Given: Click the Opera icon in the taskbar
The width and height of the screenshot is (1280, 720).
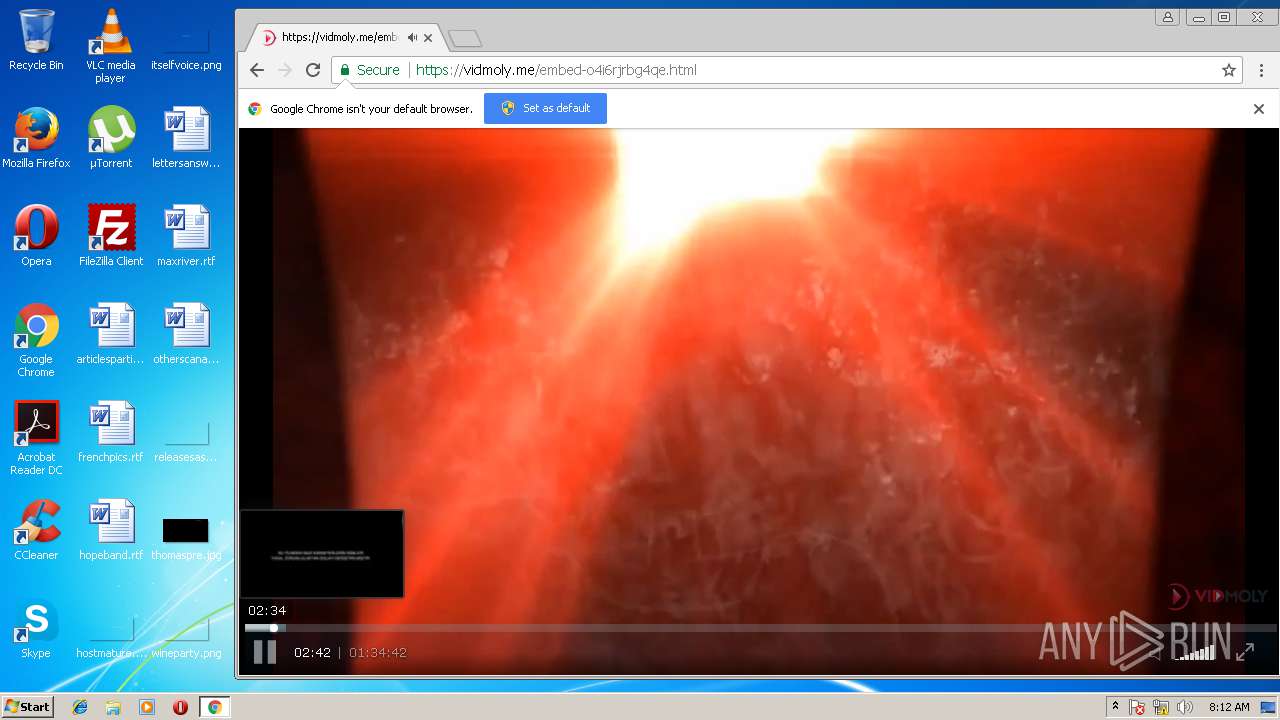Looking at the screenshot, I should pyautogui.click(x=180, y=707).
